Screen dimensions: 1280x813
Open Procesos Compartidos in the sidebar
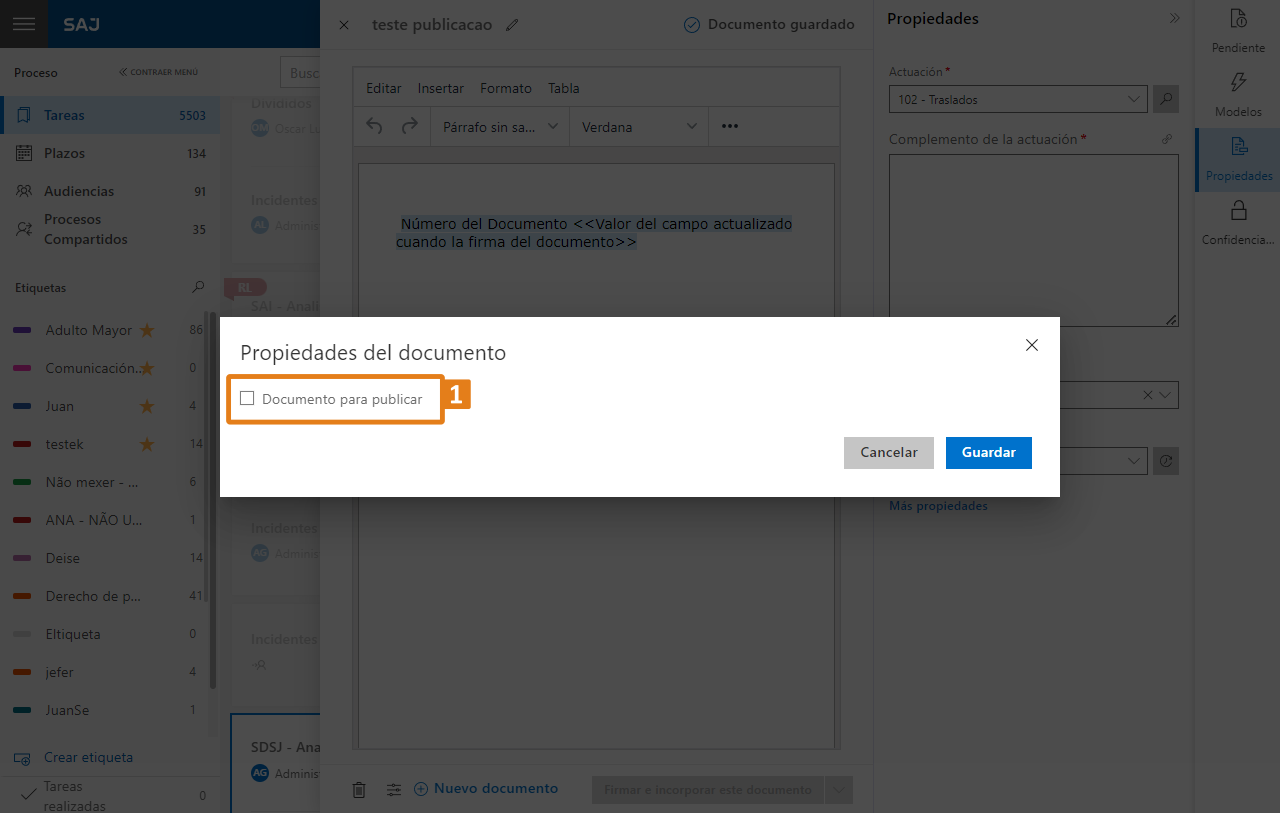point(110,229)
